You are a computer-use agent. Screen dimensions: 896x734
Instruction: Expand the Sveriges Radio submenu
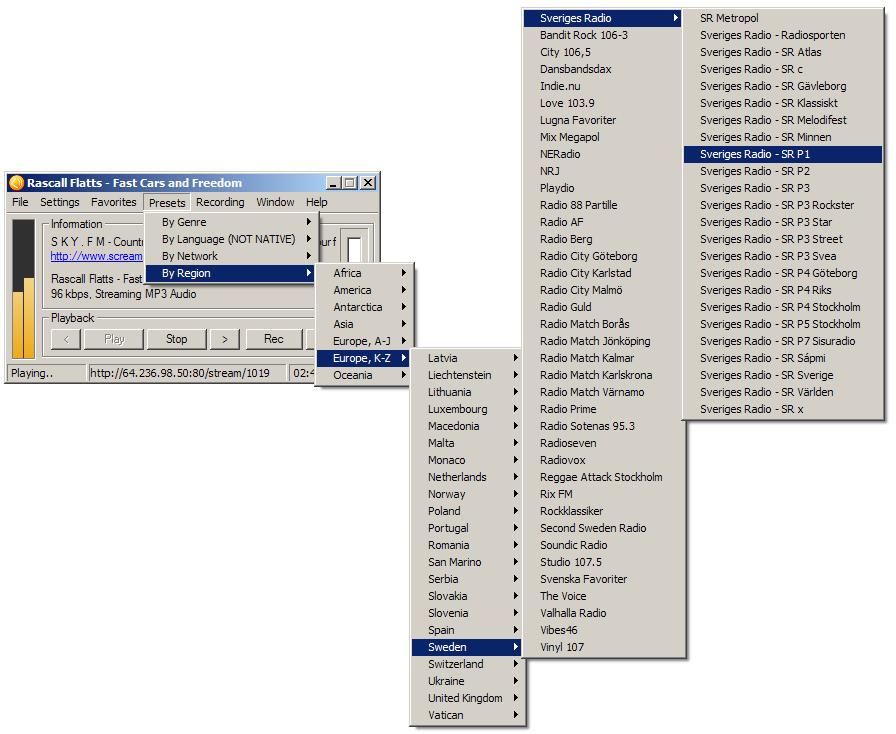coord(603,18)
